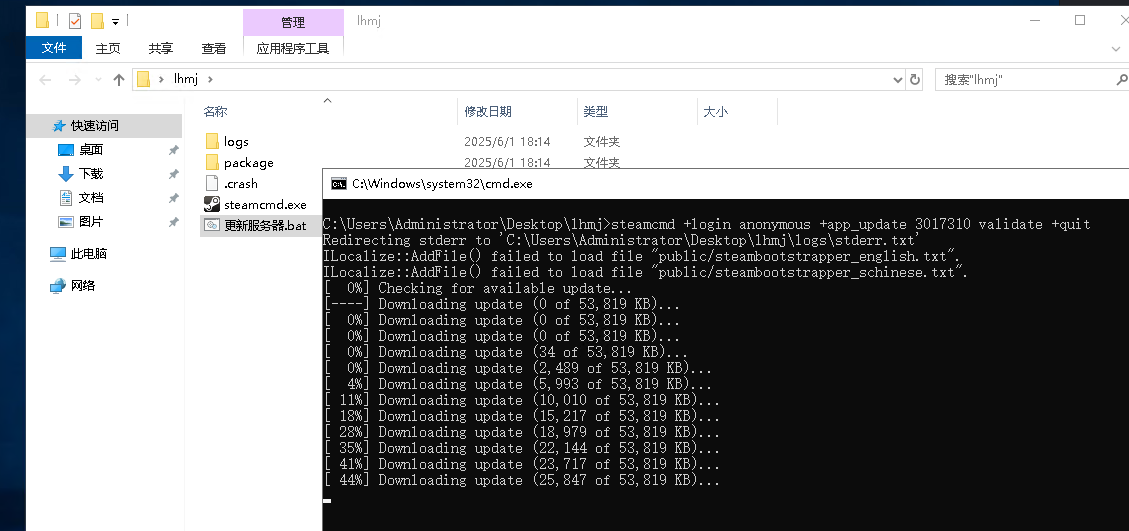Click the 下载 download arrow icon
The width and height of the screenshot is (1129, 531).
tap(66, 174)
